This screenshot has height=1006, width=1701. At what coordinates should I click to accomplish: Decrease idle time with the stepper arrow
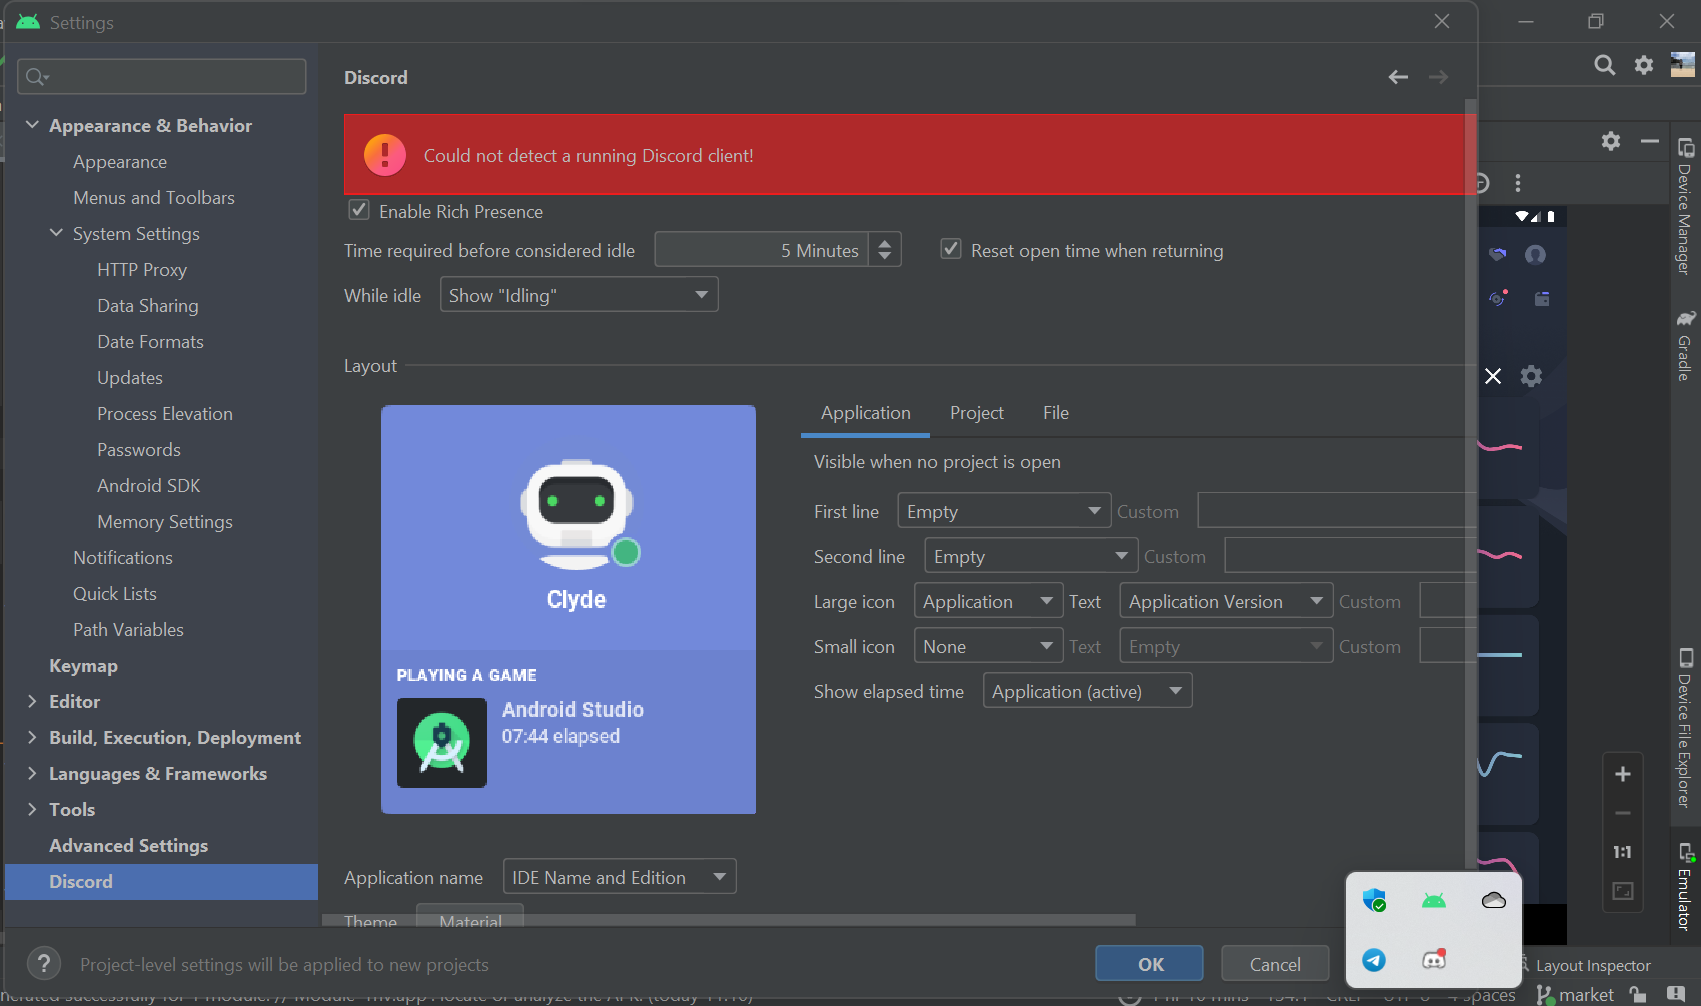tap(884, 257)
